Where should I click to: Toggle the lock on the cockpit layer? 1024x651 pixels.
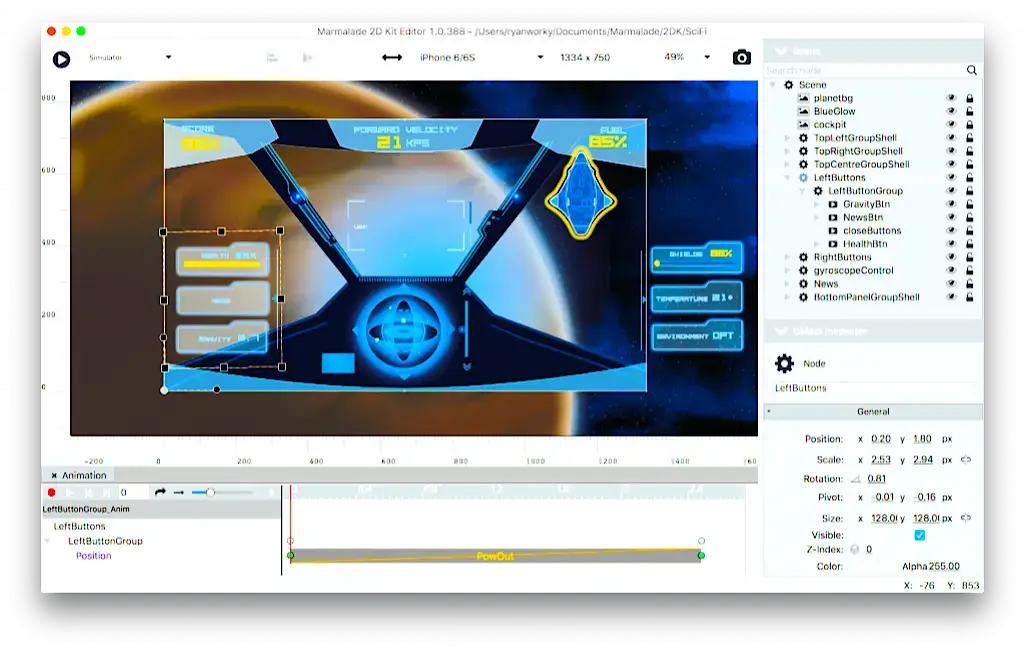point(970,124)
